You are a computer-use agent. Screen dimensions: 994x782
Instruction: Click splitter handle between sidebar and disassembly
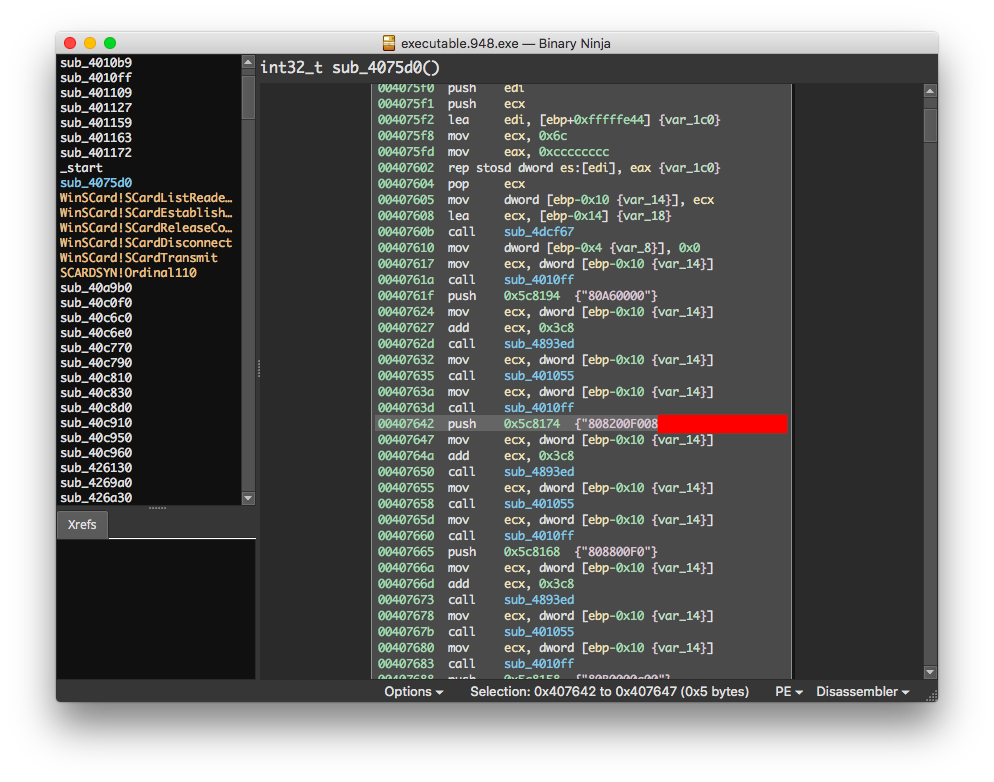pyautogui.click(x=259, y=369)
